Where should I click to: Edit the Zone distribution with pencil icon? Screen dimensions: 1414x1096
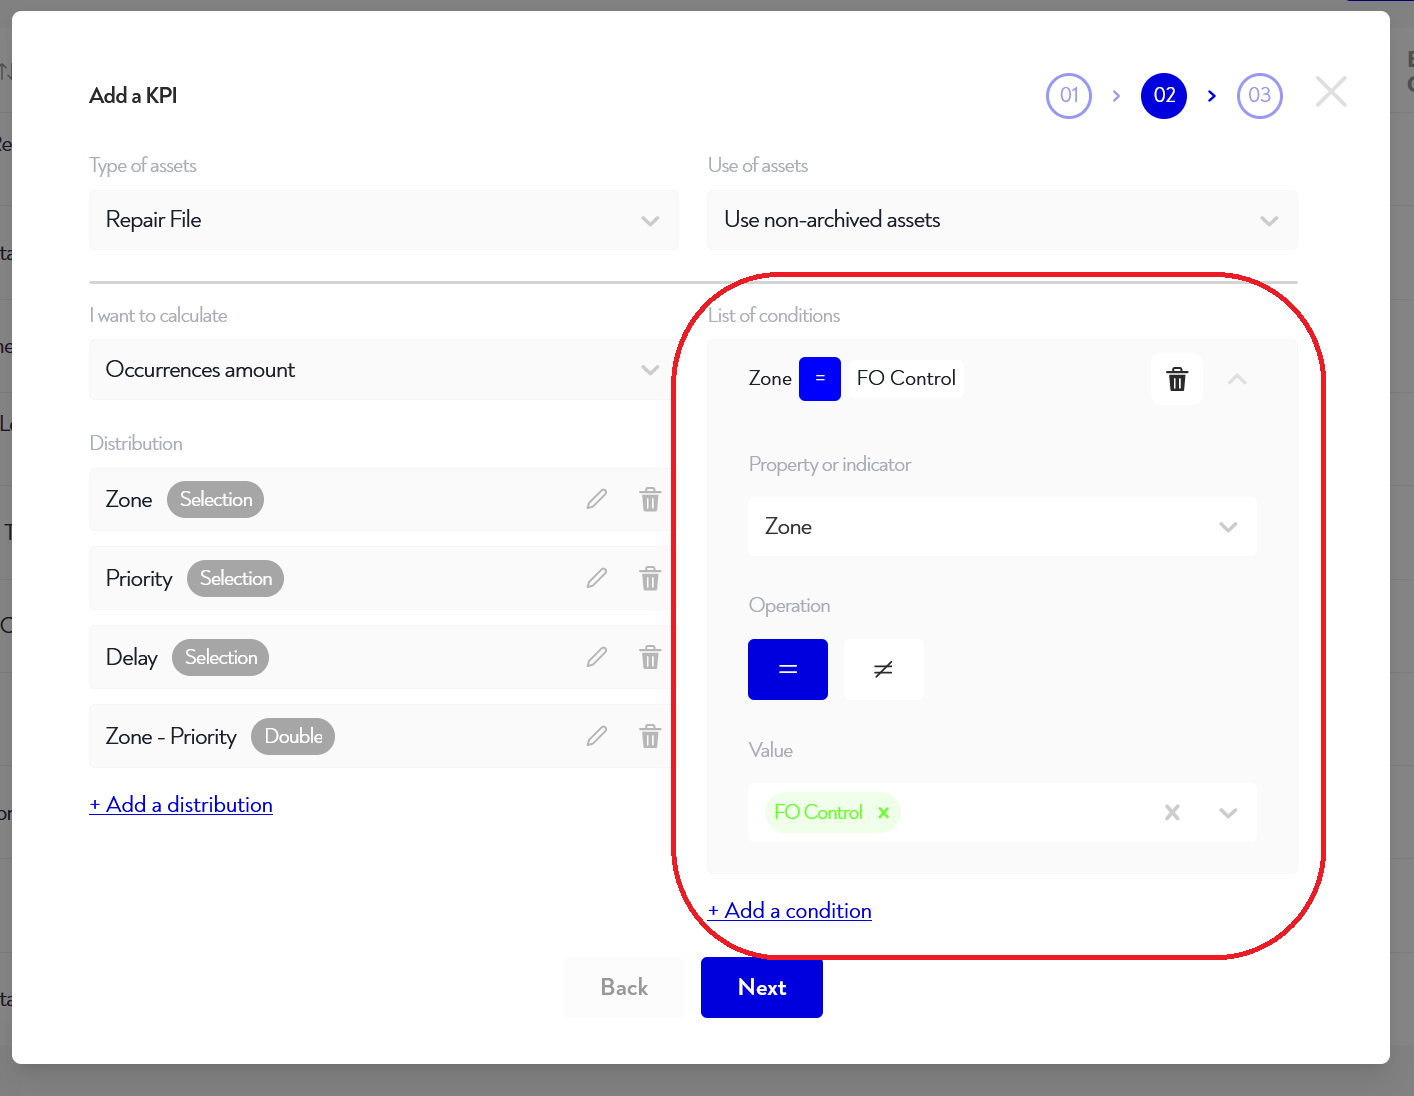pyautogui.click(x=597, y=499)
